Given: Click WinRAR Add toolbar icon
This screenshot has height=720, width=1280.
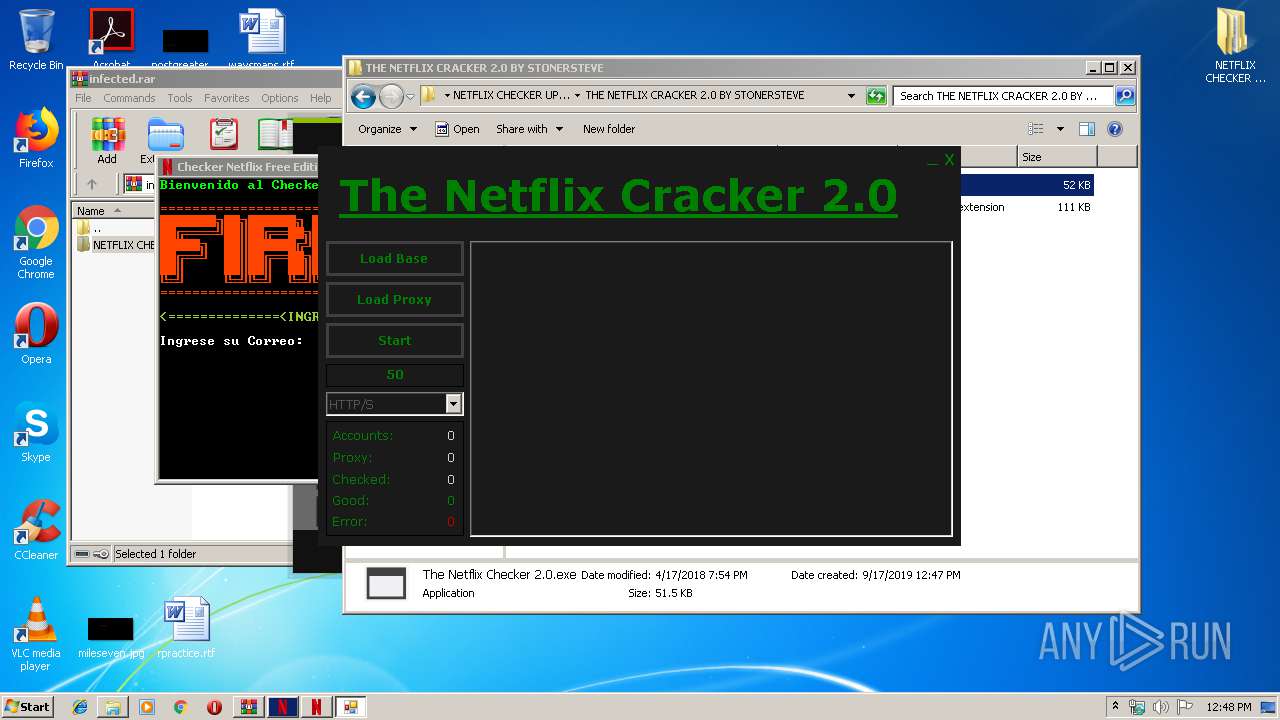Looking at the screenshot, I should click(107, 140).
